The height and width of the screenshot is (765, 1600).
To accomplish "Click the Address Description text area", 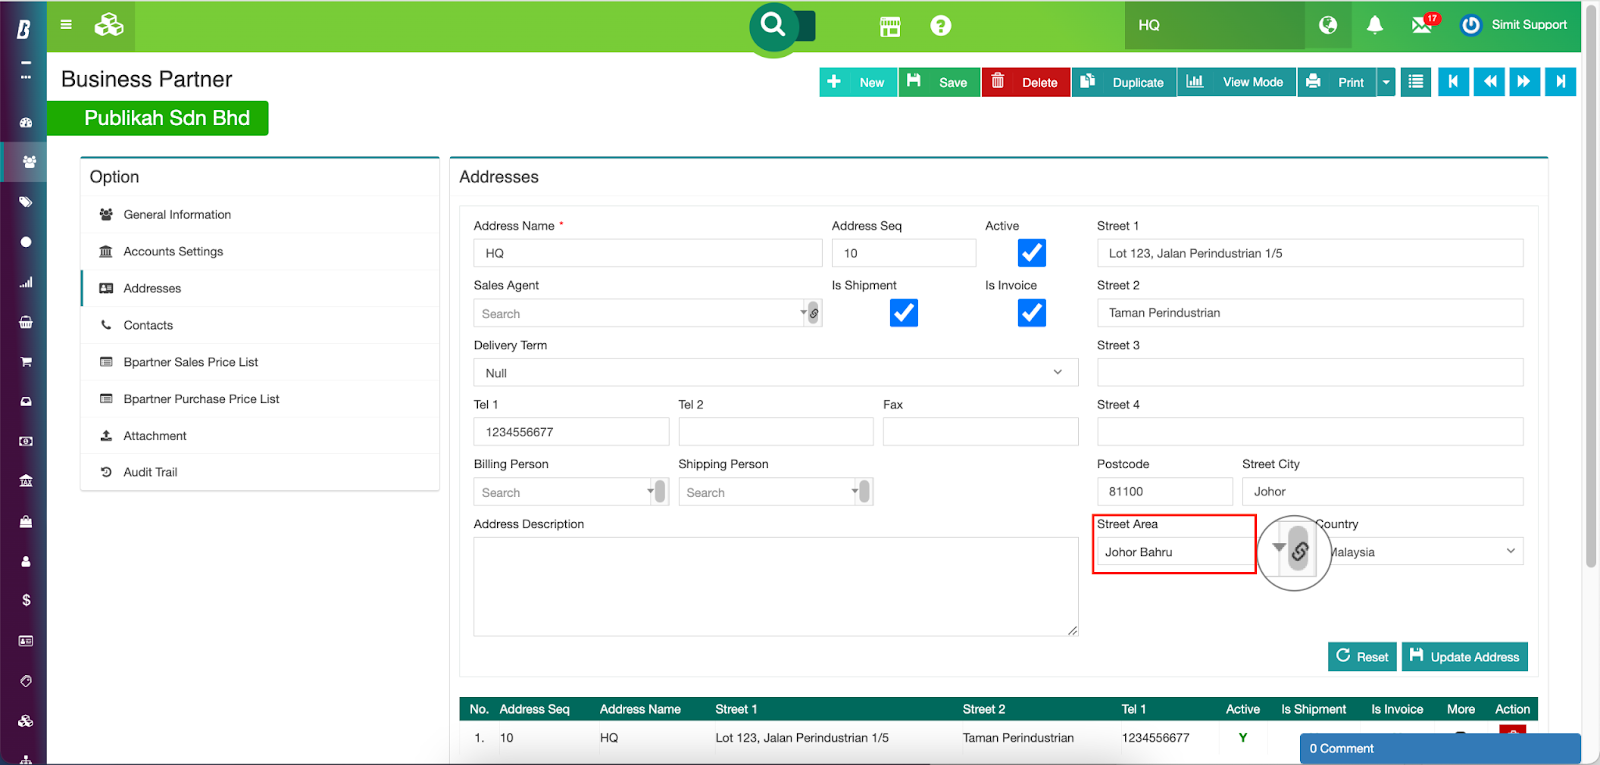I will 776,587.
